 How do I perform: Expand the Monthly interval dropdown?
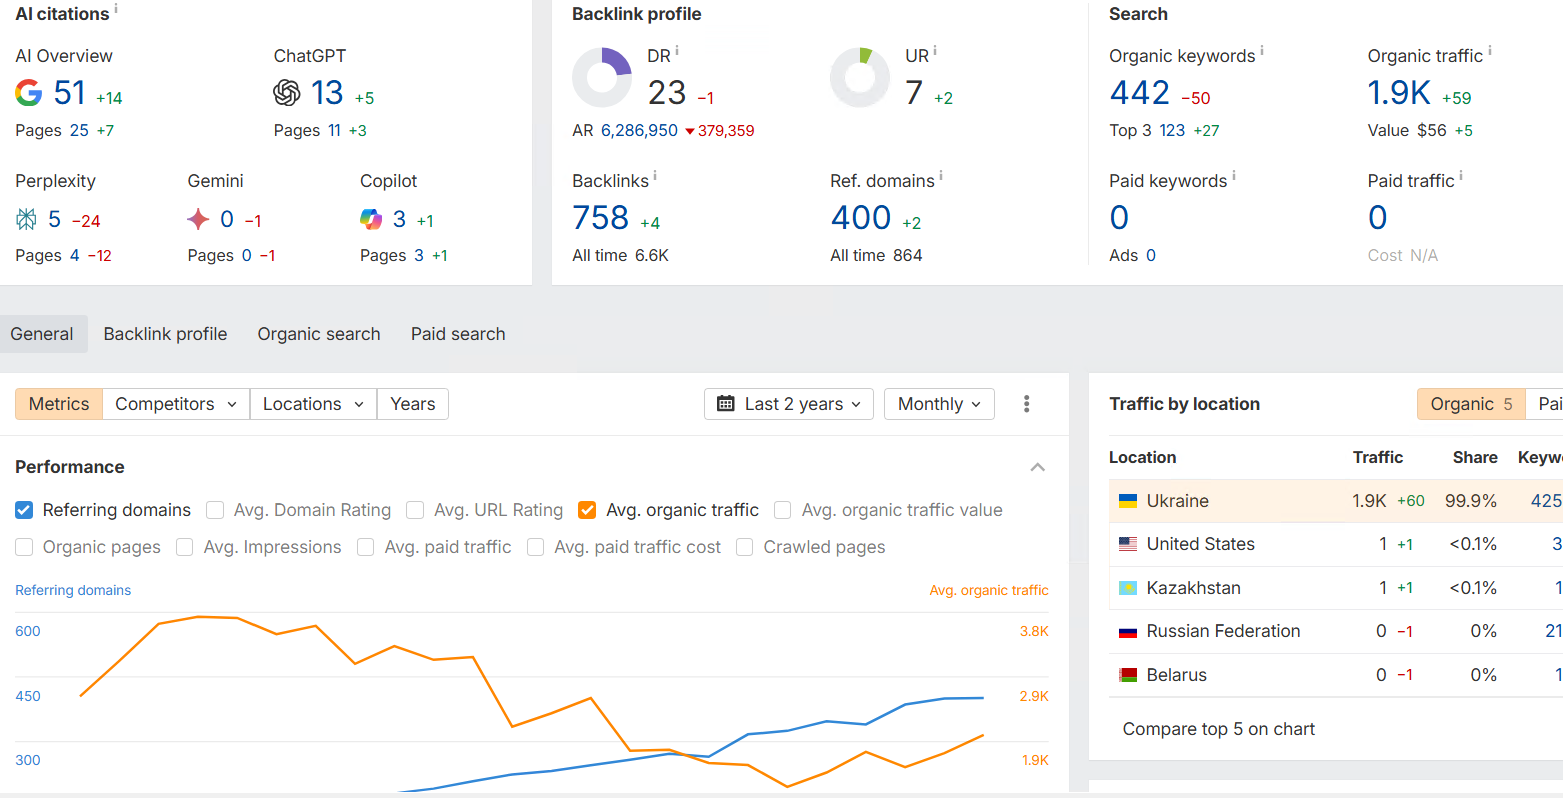[x=939, y=404]
